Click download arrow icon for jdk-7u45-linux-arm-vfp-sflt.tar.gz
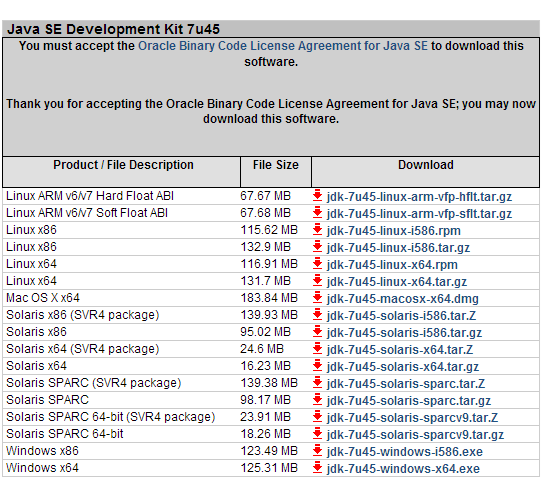 click(x=317, y=213)
